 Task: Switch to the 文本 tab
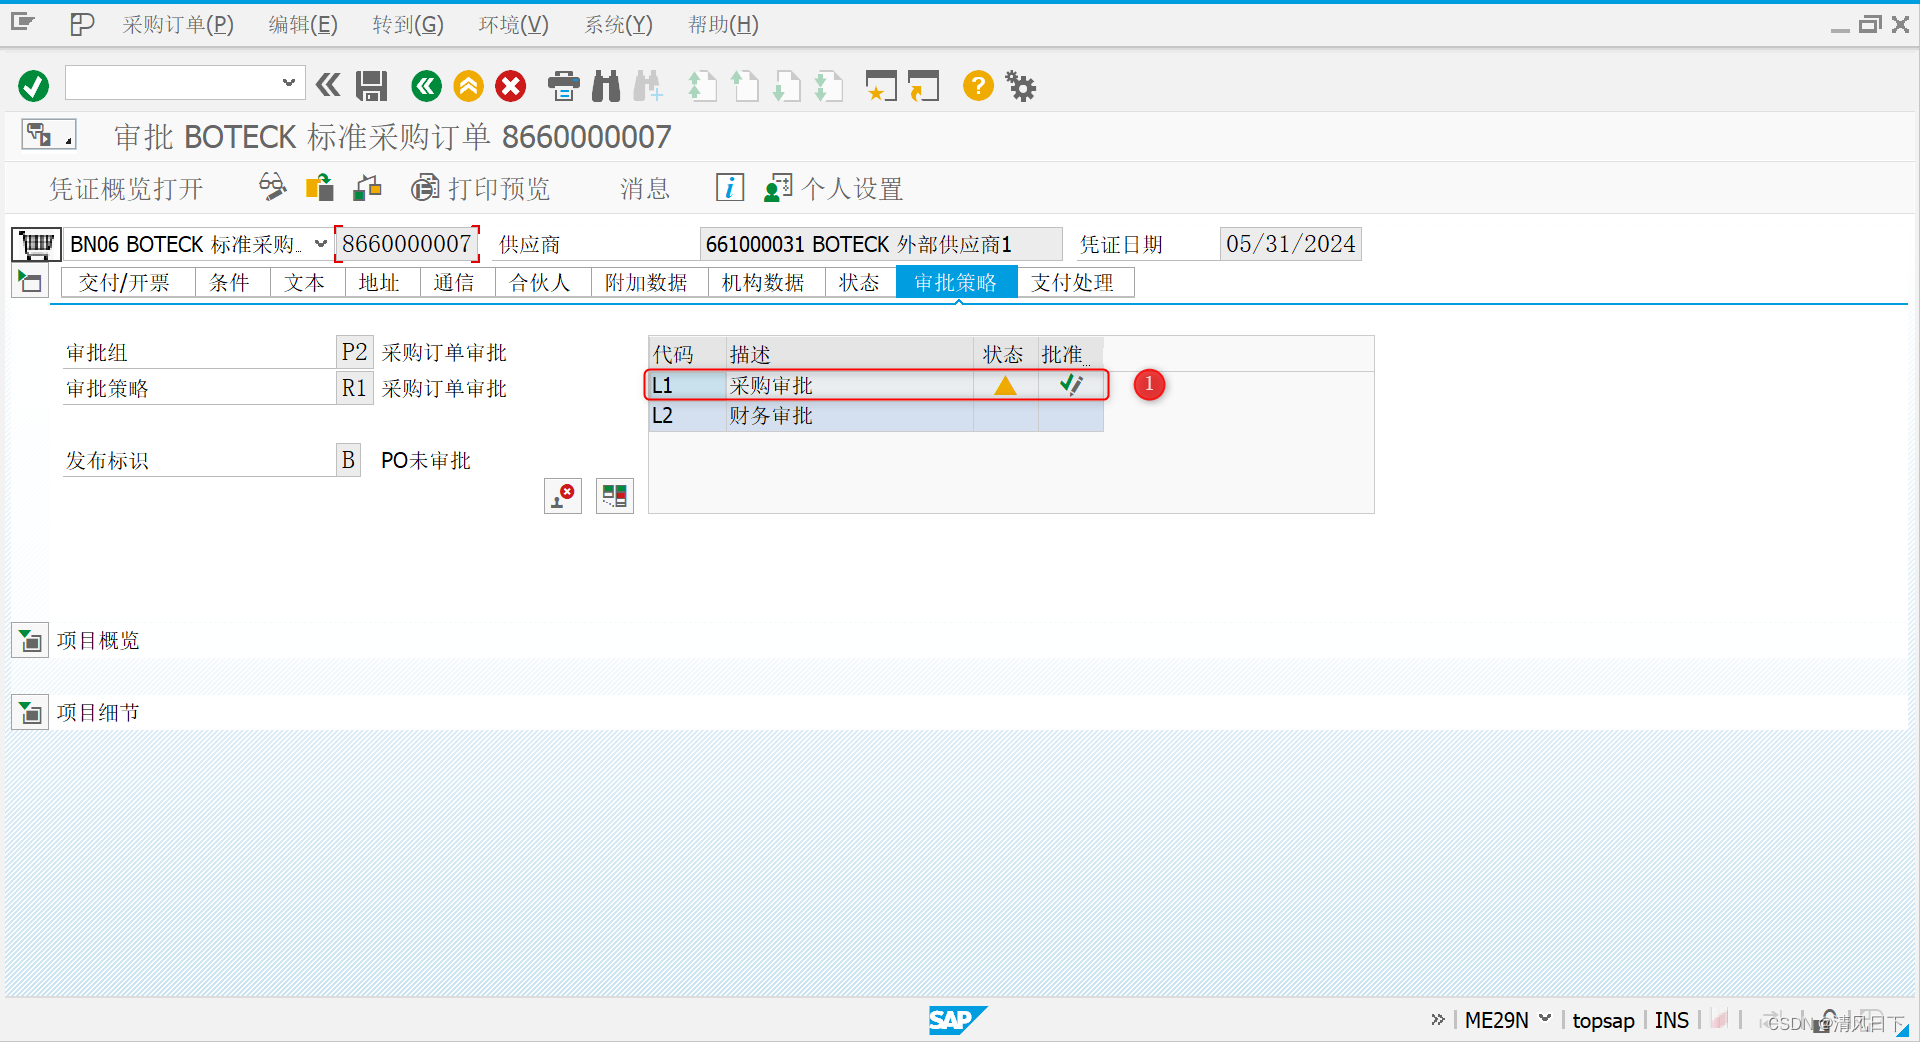[305, 283]
